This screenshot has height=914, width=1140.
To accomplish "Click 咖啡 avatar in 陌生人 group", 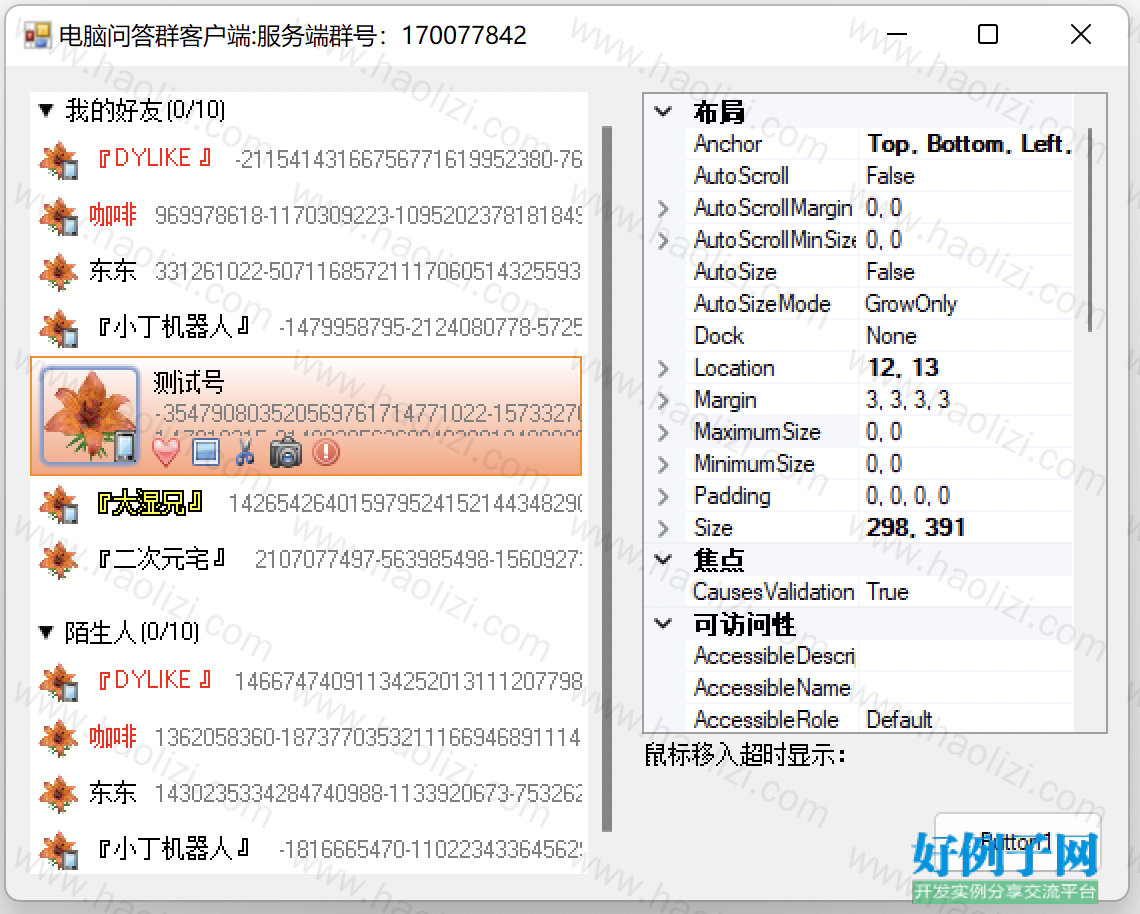I will coord(59,738).
